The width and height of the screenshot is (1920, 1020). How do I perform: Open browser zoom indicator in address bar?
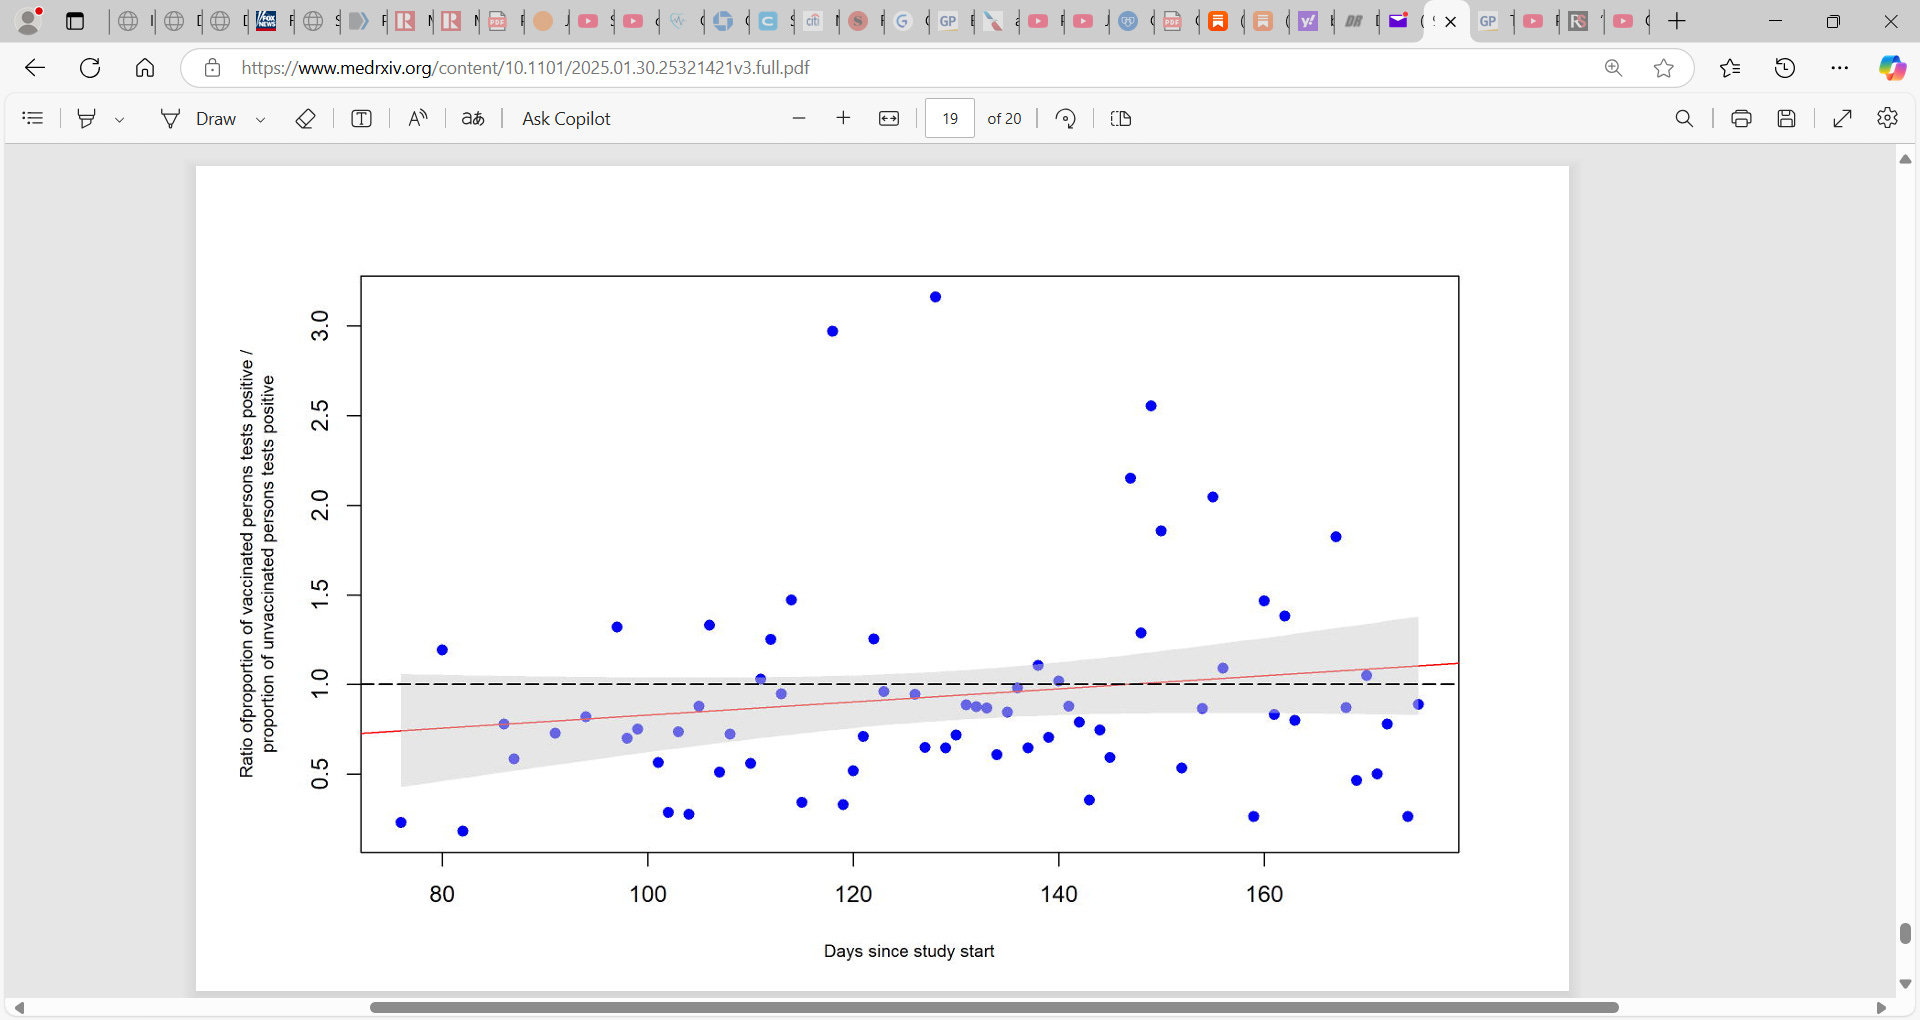click(x=1613, y=67)
